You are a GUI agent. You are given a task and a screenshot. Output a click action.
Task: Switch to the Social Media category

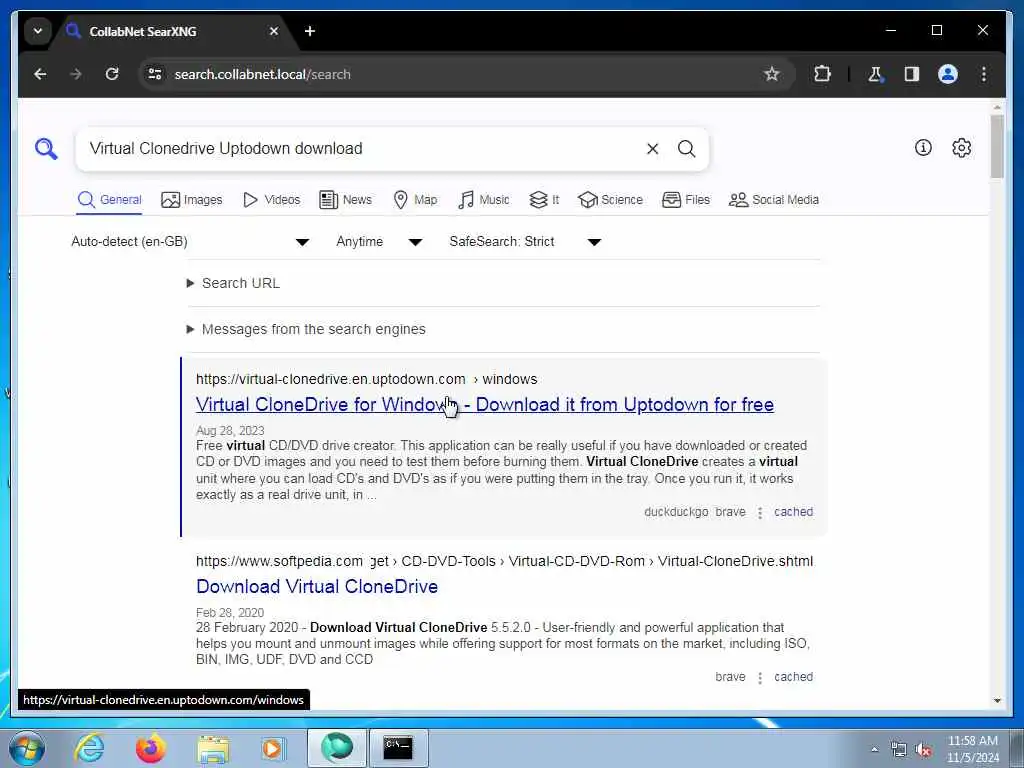pyautogui.click(x=774, y=200)
